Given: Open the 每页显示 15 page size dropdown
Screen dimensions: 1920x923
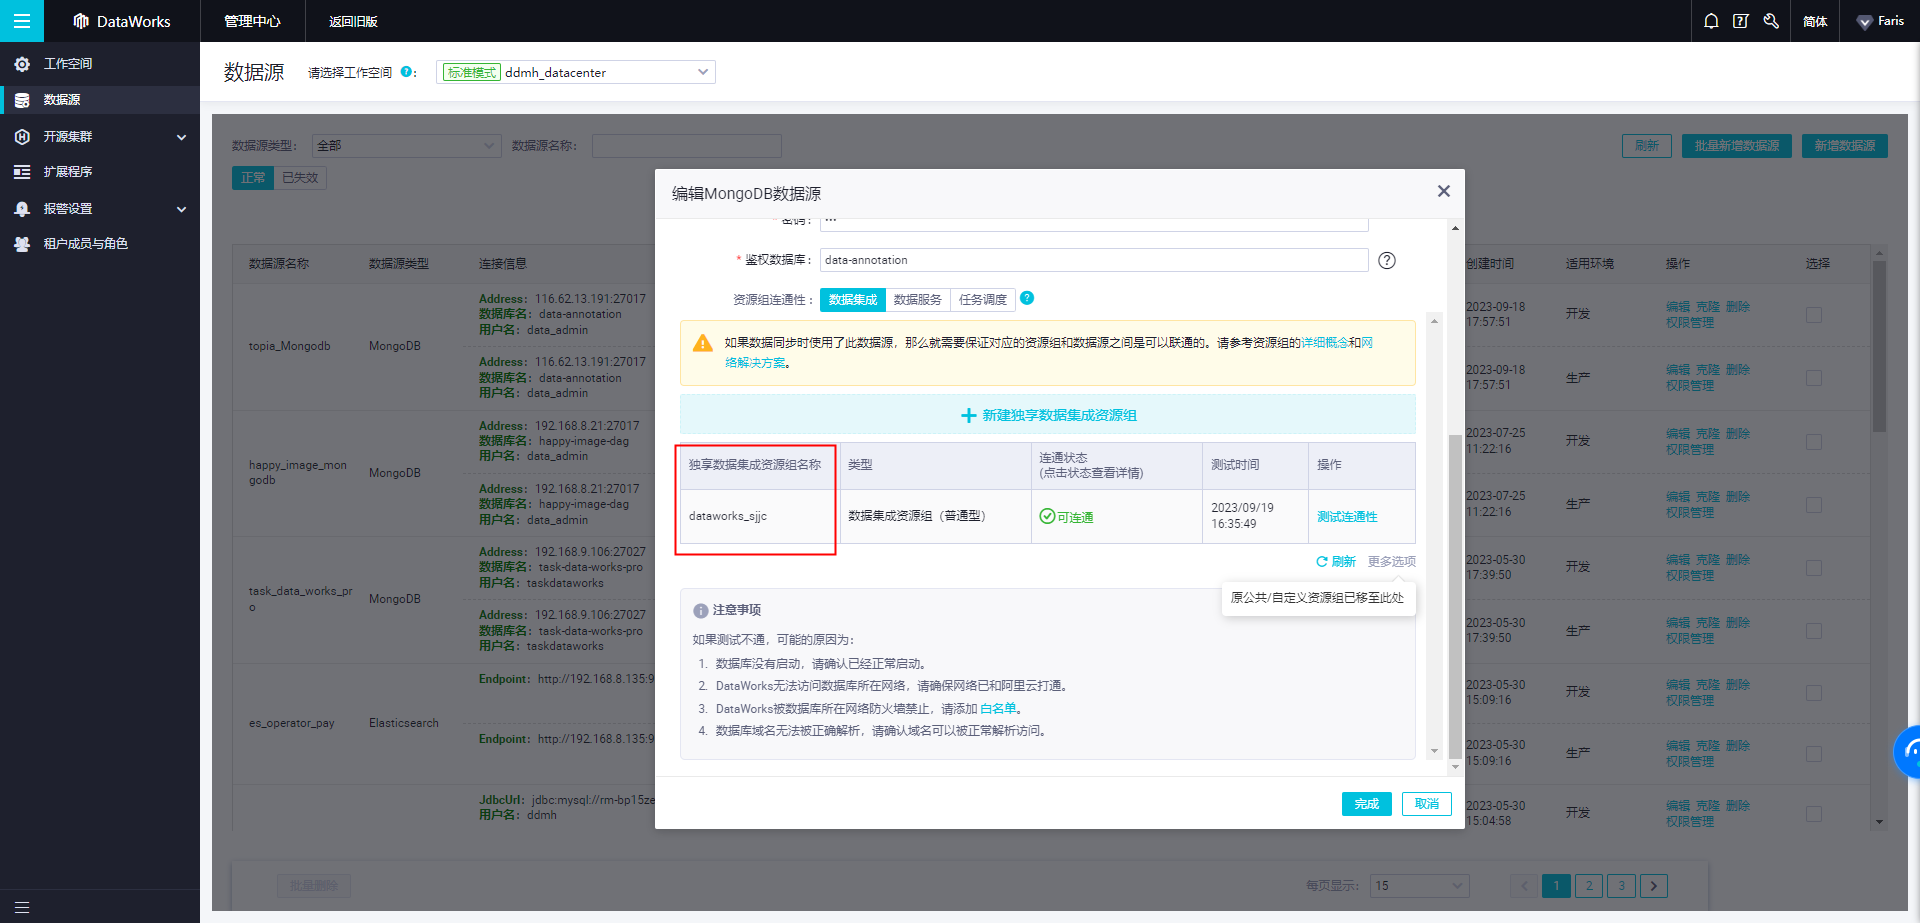Looking at the screenshot, I should click(x=1420, y=886).
